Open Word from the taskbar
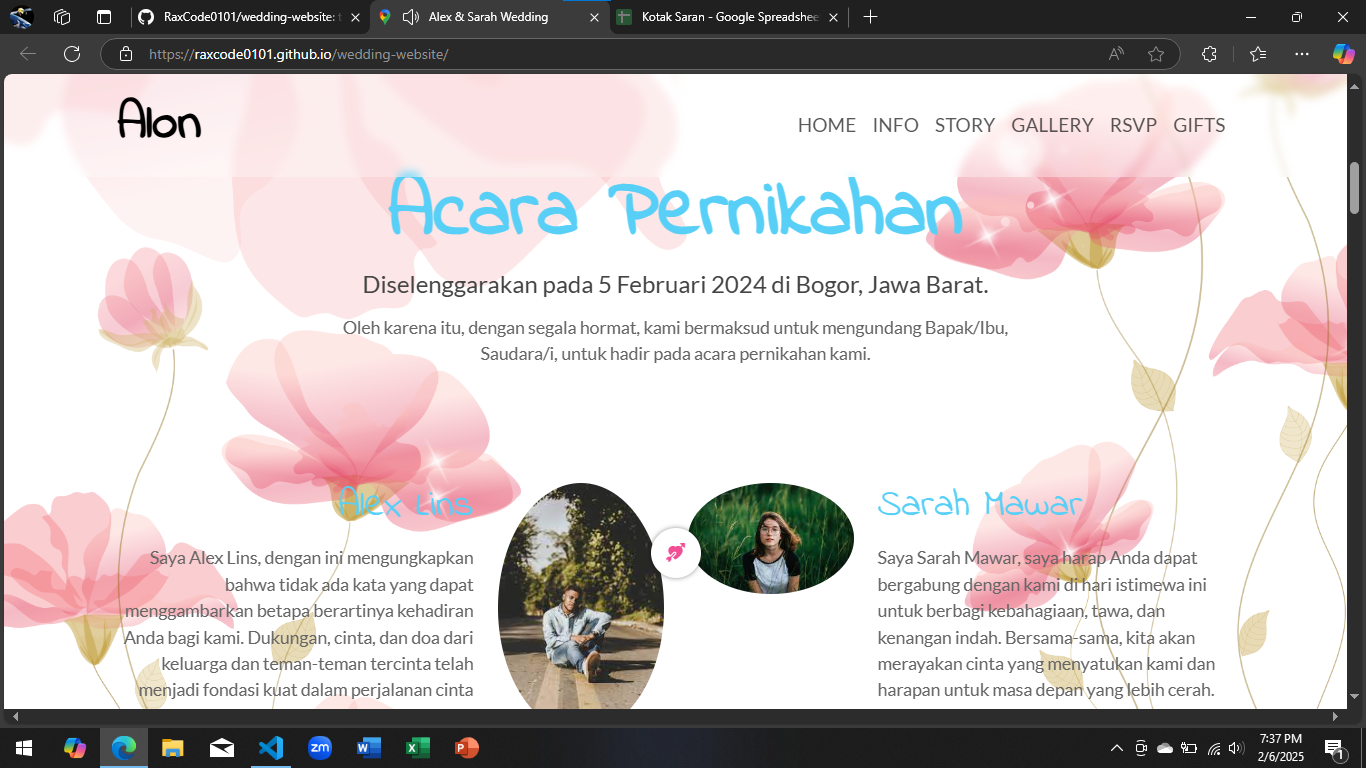1366x768 pixels. [x=369, y=747]
